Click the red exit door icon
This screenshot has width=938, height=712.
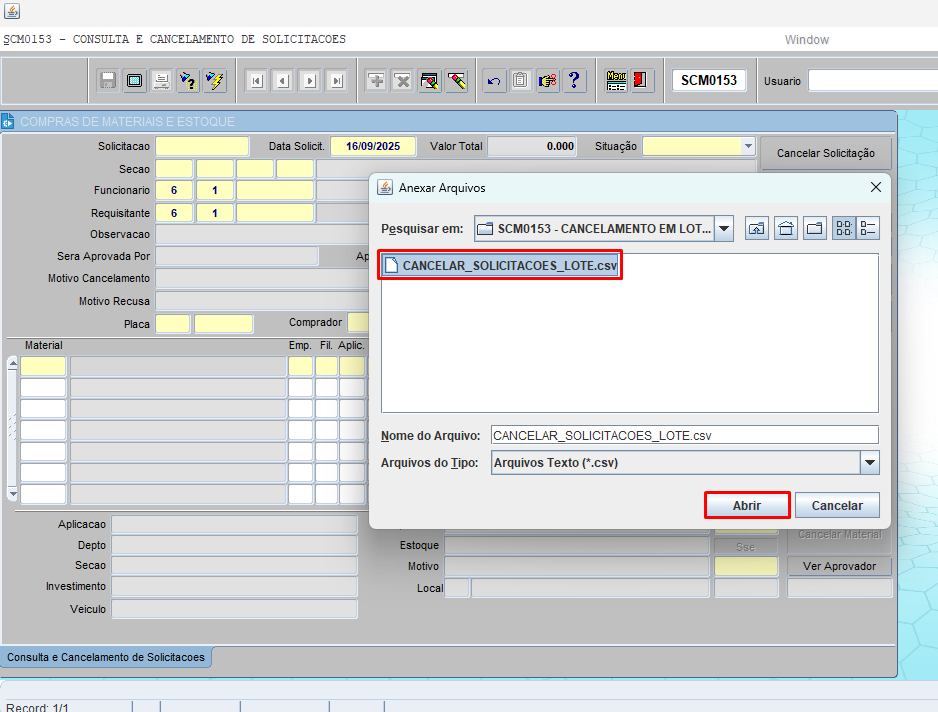click(x=641, y=81)
